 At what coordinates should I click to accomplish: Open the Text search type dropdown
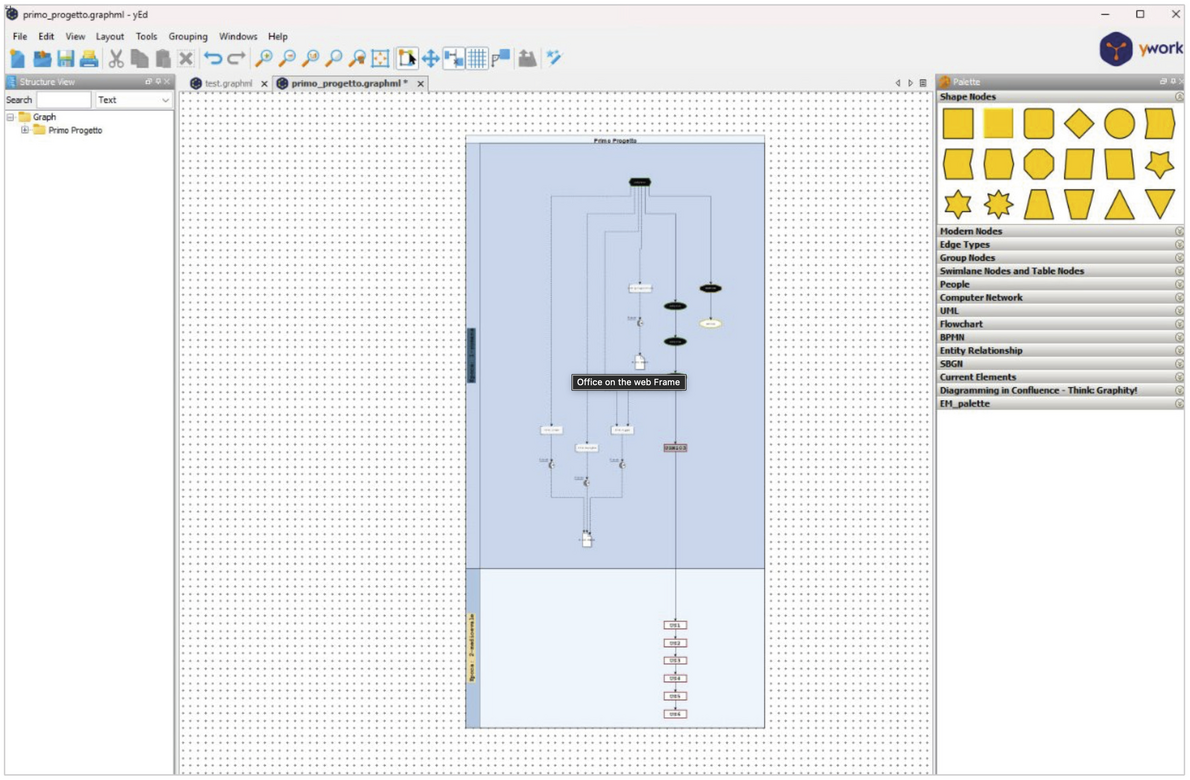pyautogui.click(x=133, y=100)
